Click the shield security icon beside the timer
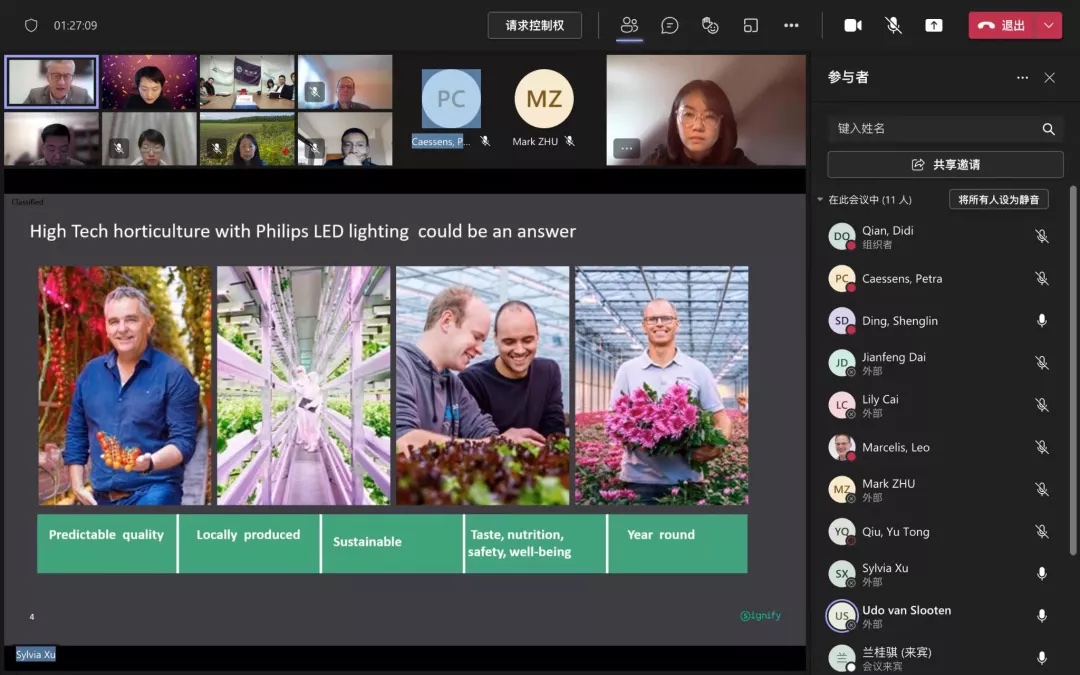This screenshot has width=1080, height=675. coord(31,25)
